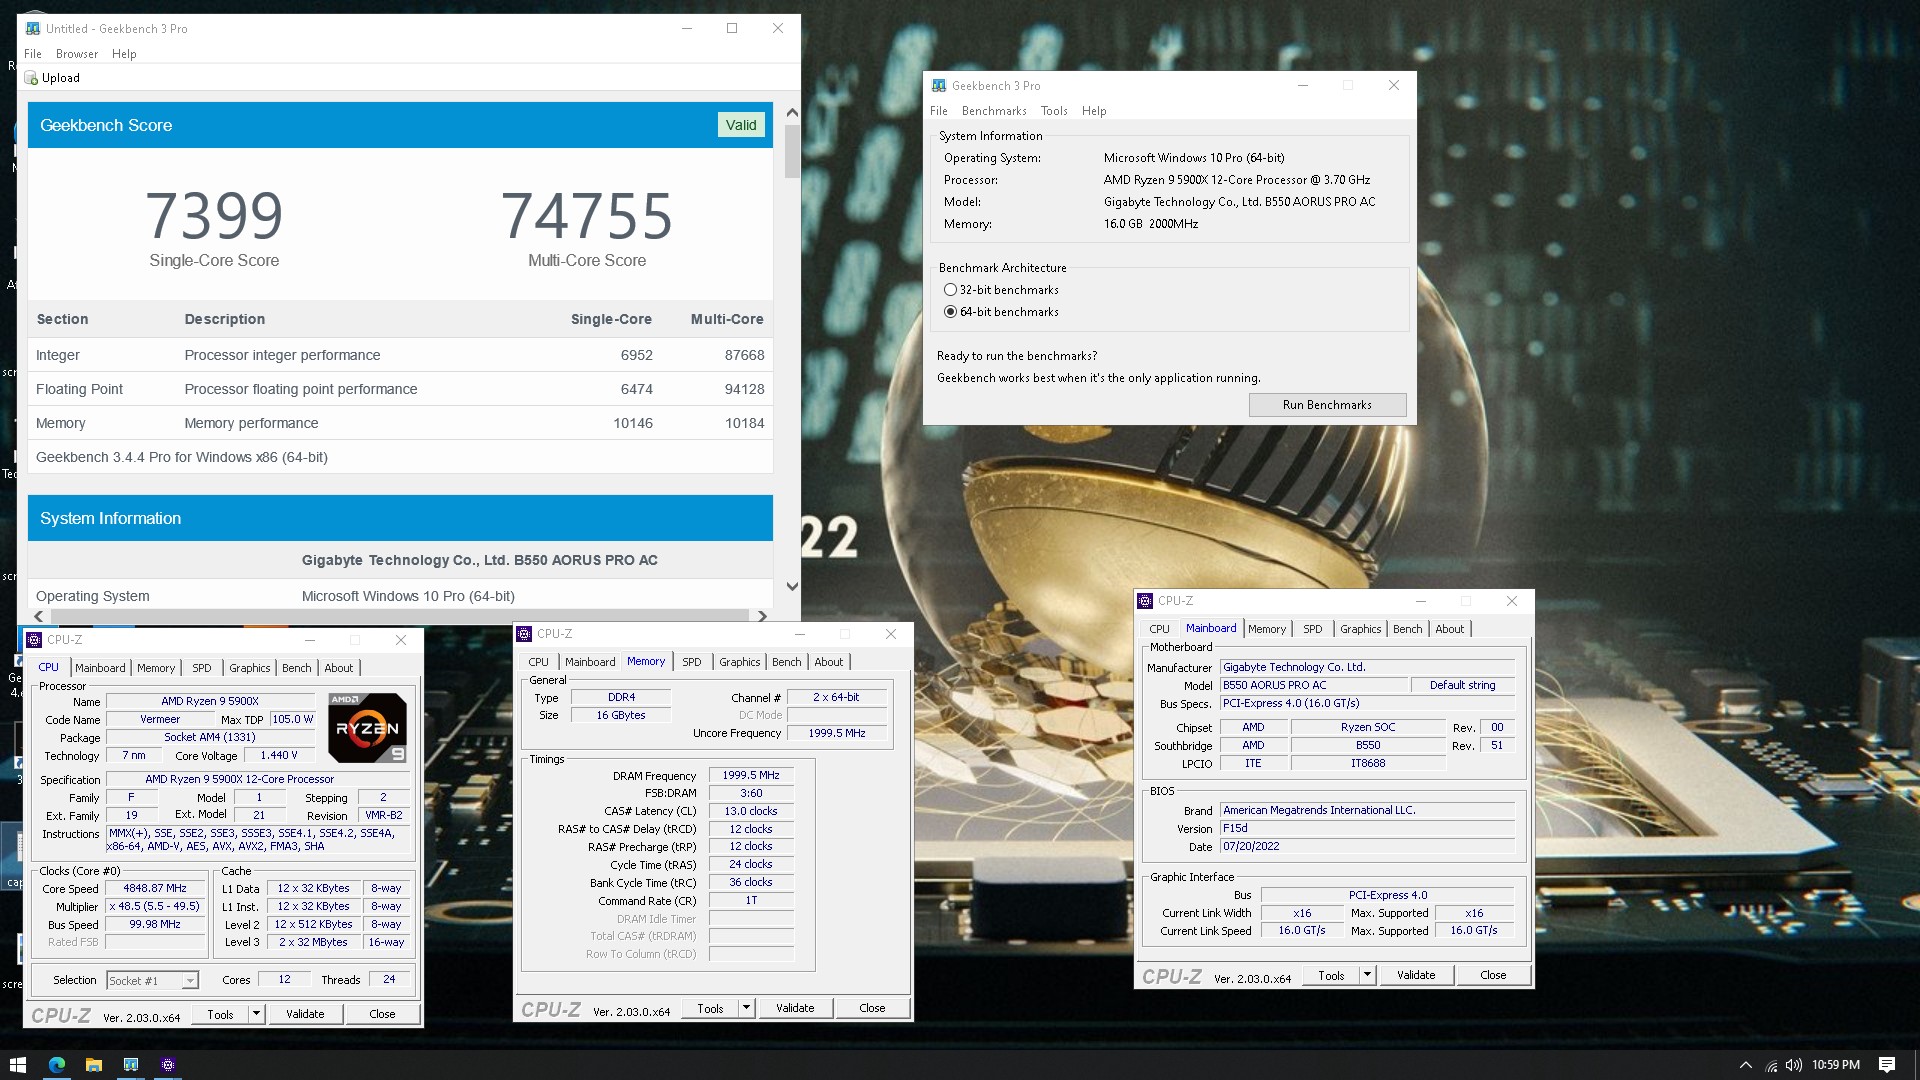Screen dimensions: 1920x1080
Task: Click the Upload icon in Geekbench results
Action: (x=31, y=78)
